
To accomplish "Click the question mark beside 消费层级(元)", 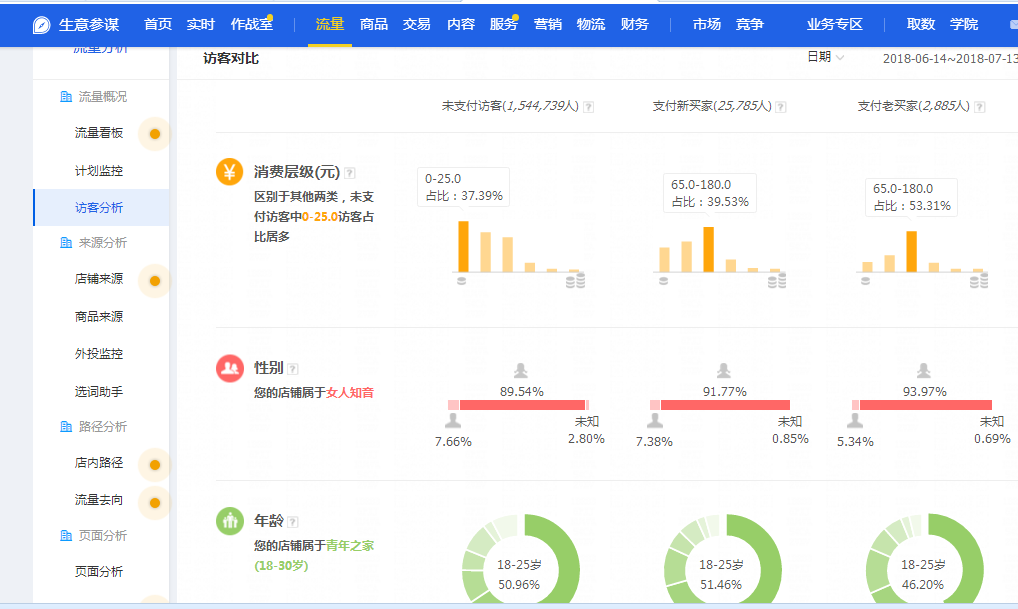I will pyautogui.click(x=350, y=173).
